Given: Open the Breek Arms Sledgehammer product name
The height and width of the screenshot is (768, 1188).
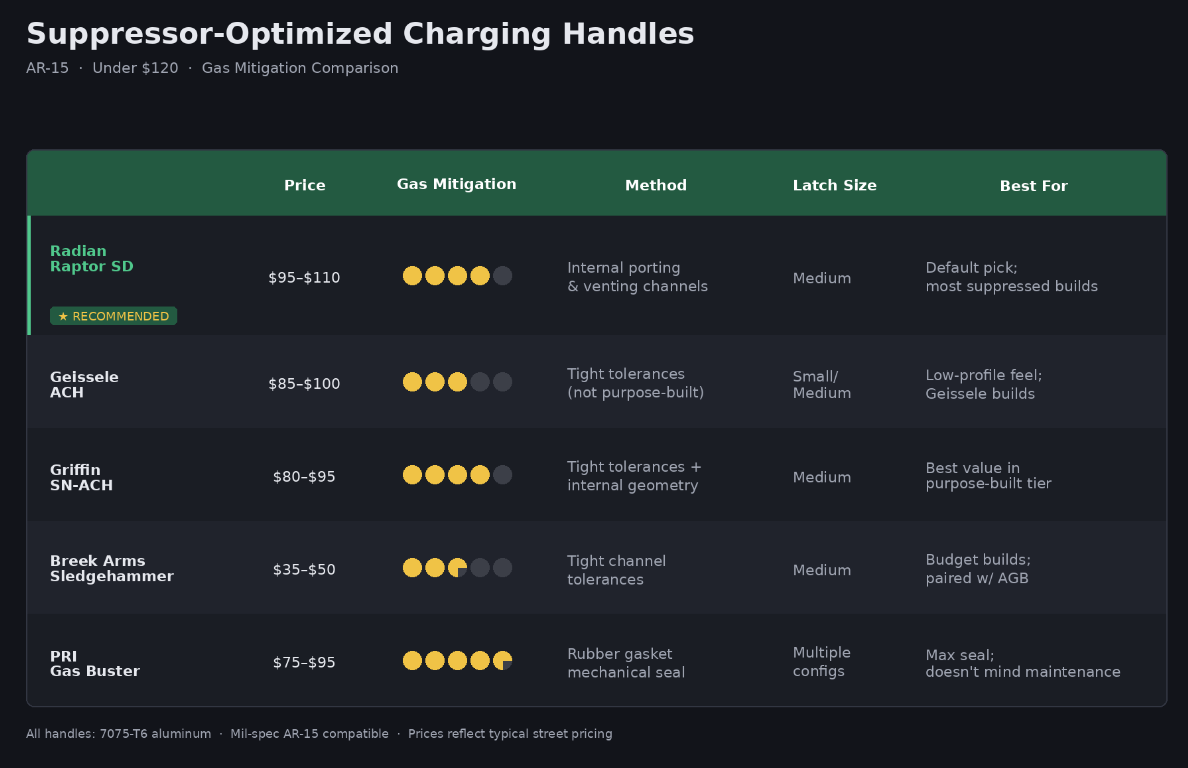Looking at the screenshot, I should coord(111,568).
